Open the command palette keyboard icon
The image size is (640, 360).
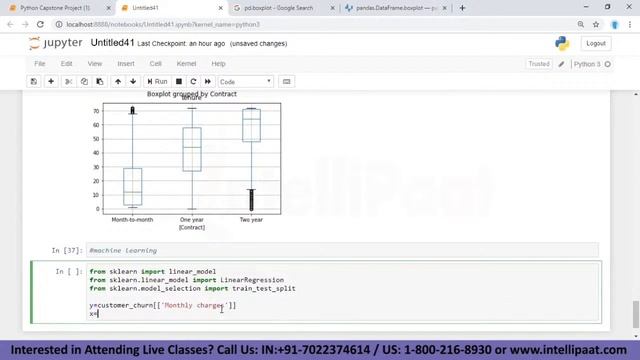click(x=287, y=82)
